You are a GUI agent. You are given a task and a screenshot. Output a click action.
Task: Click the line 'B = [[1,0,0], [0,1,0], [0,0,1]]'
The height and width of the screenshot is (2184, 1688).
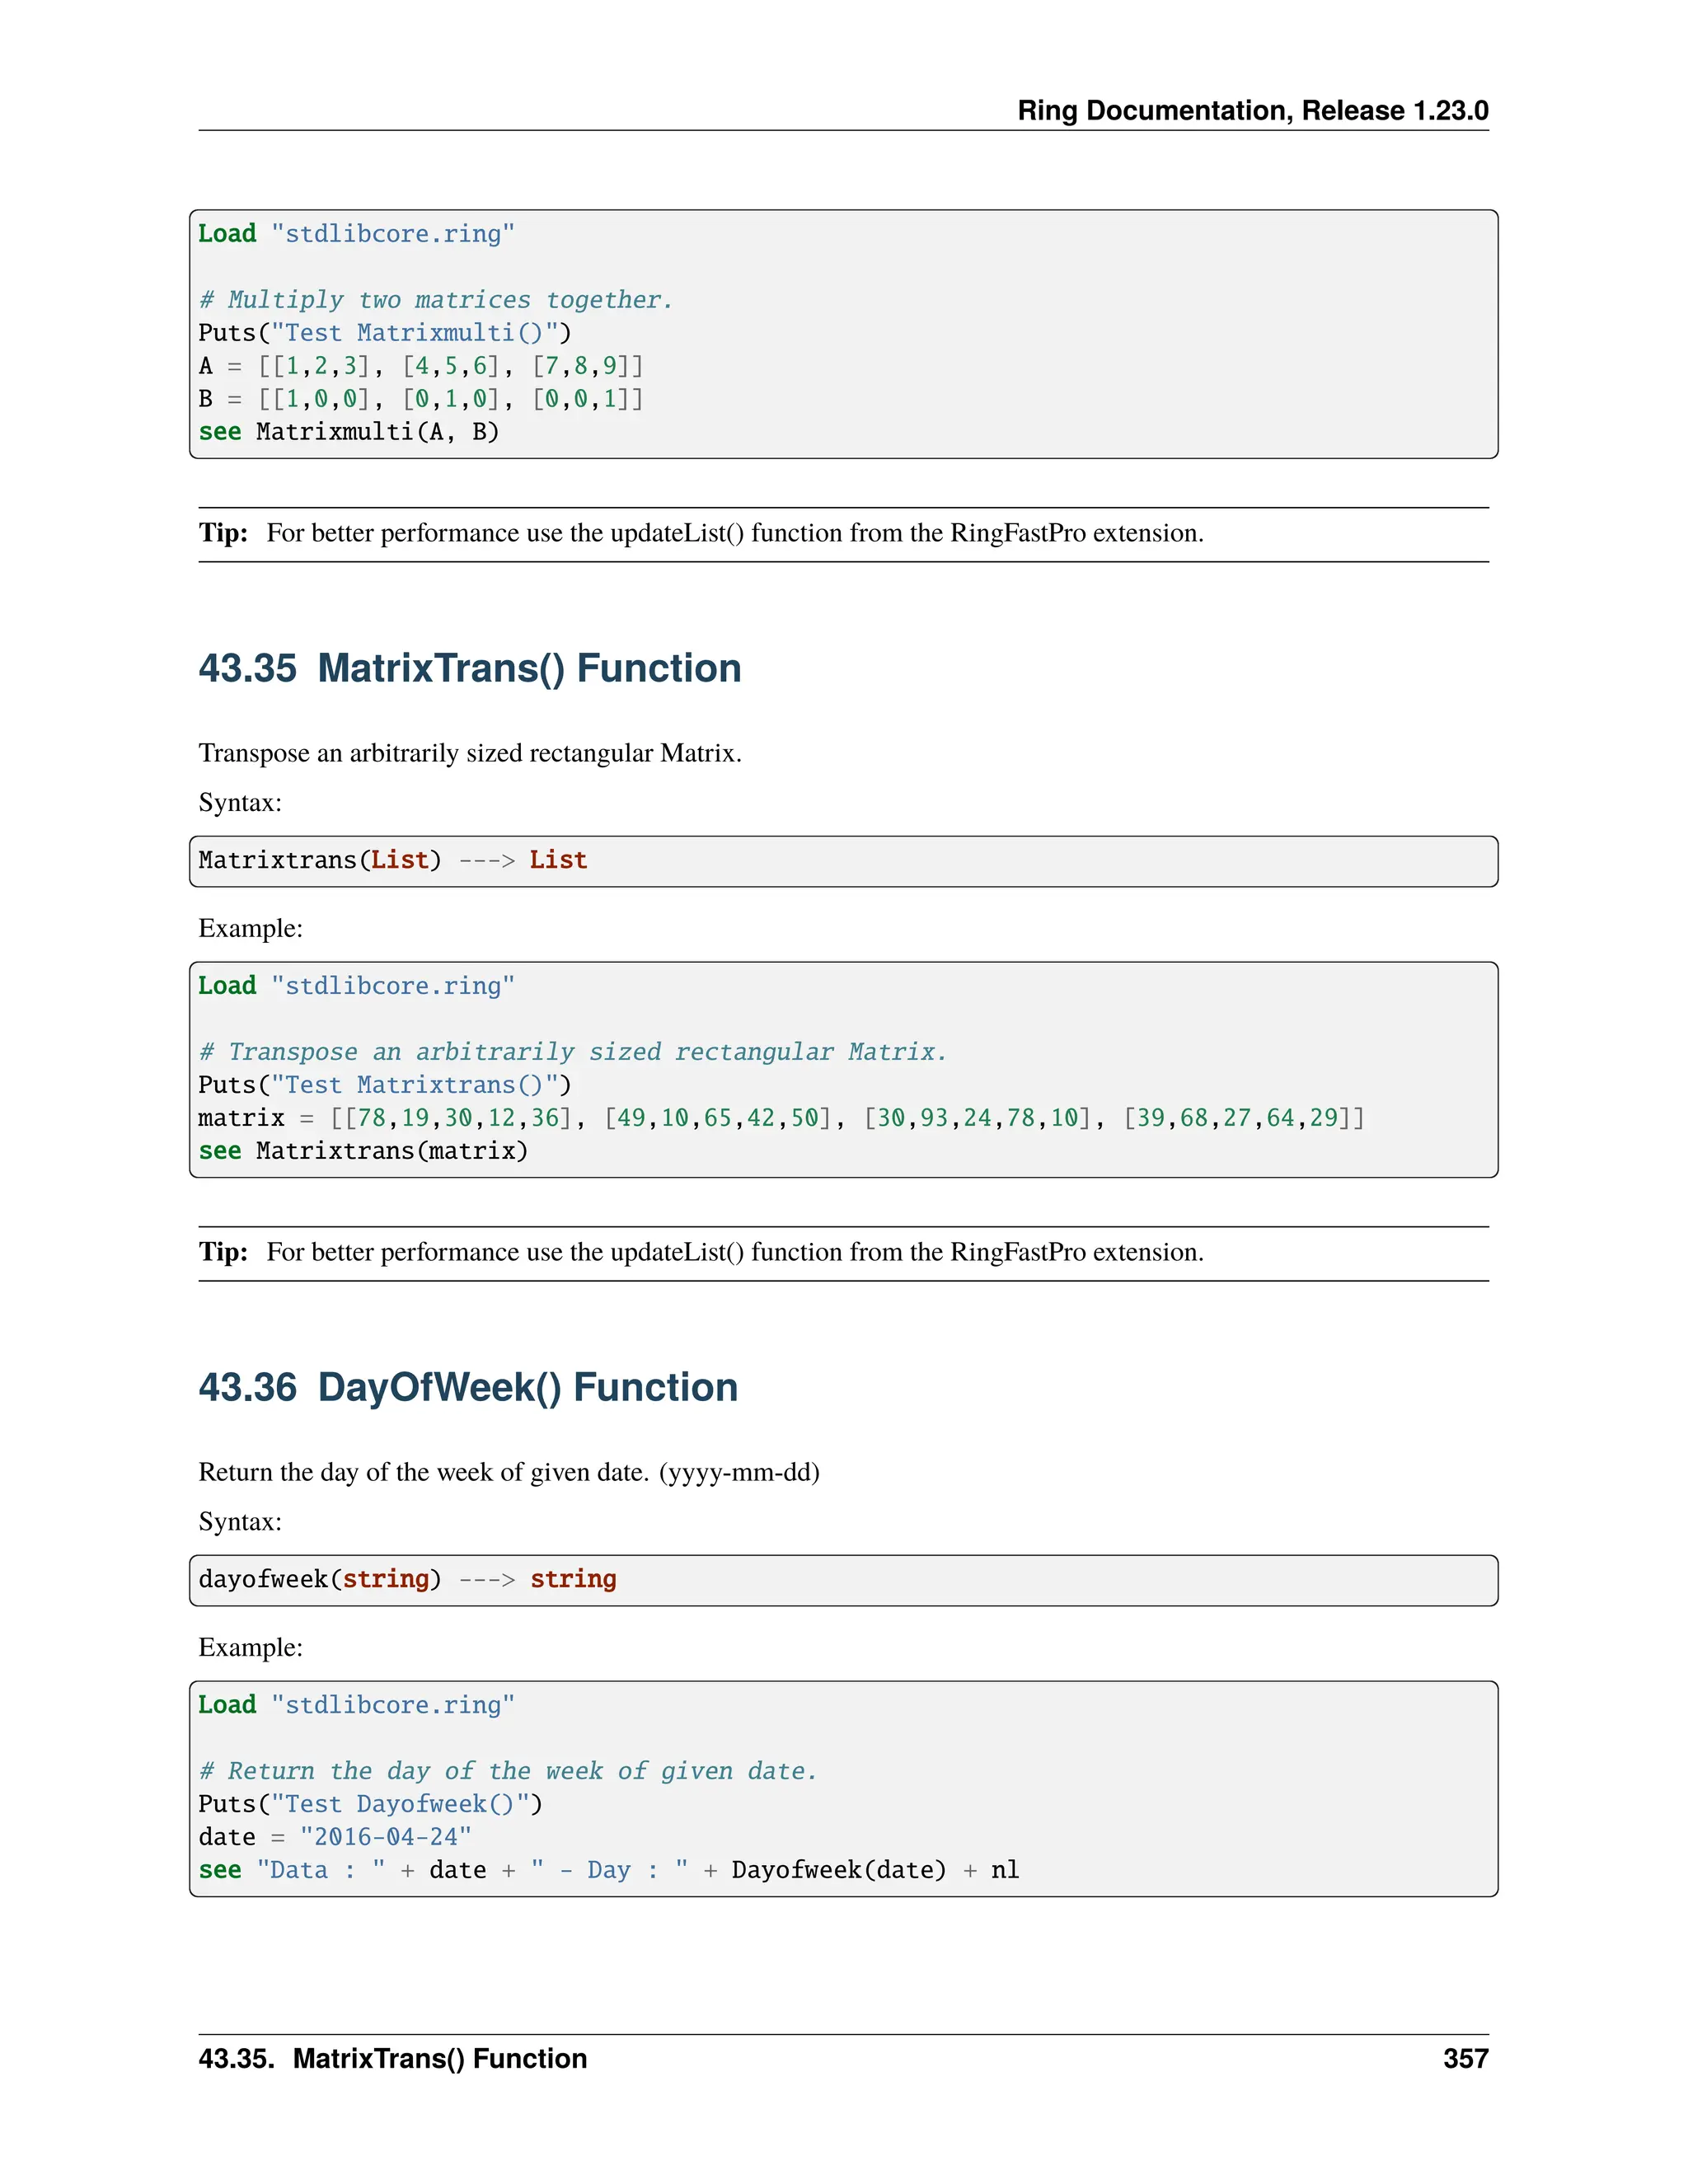tap(421, 399)
